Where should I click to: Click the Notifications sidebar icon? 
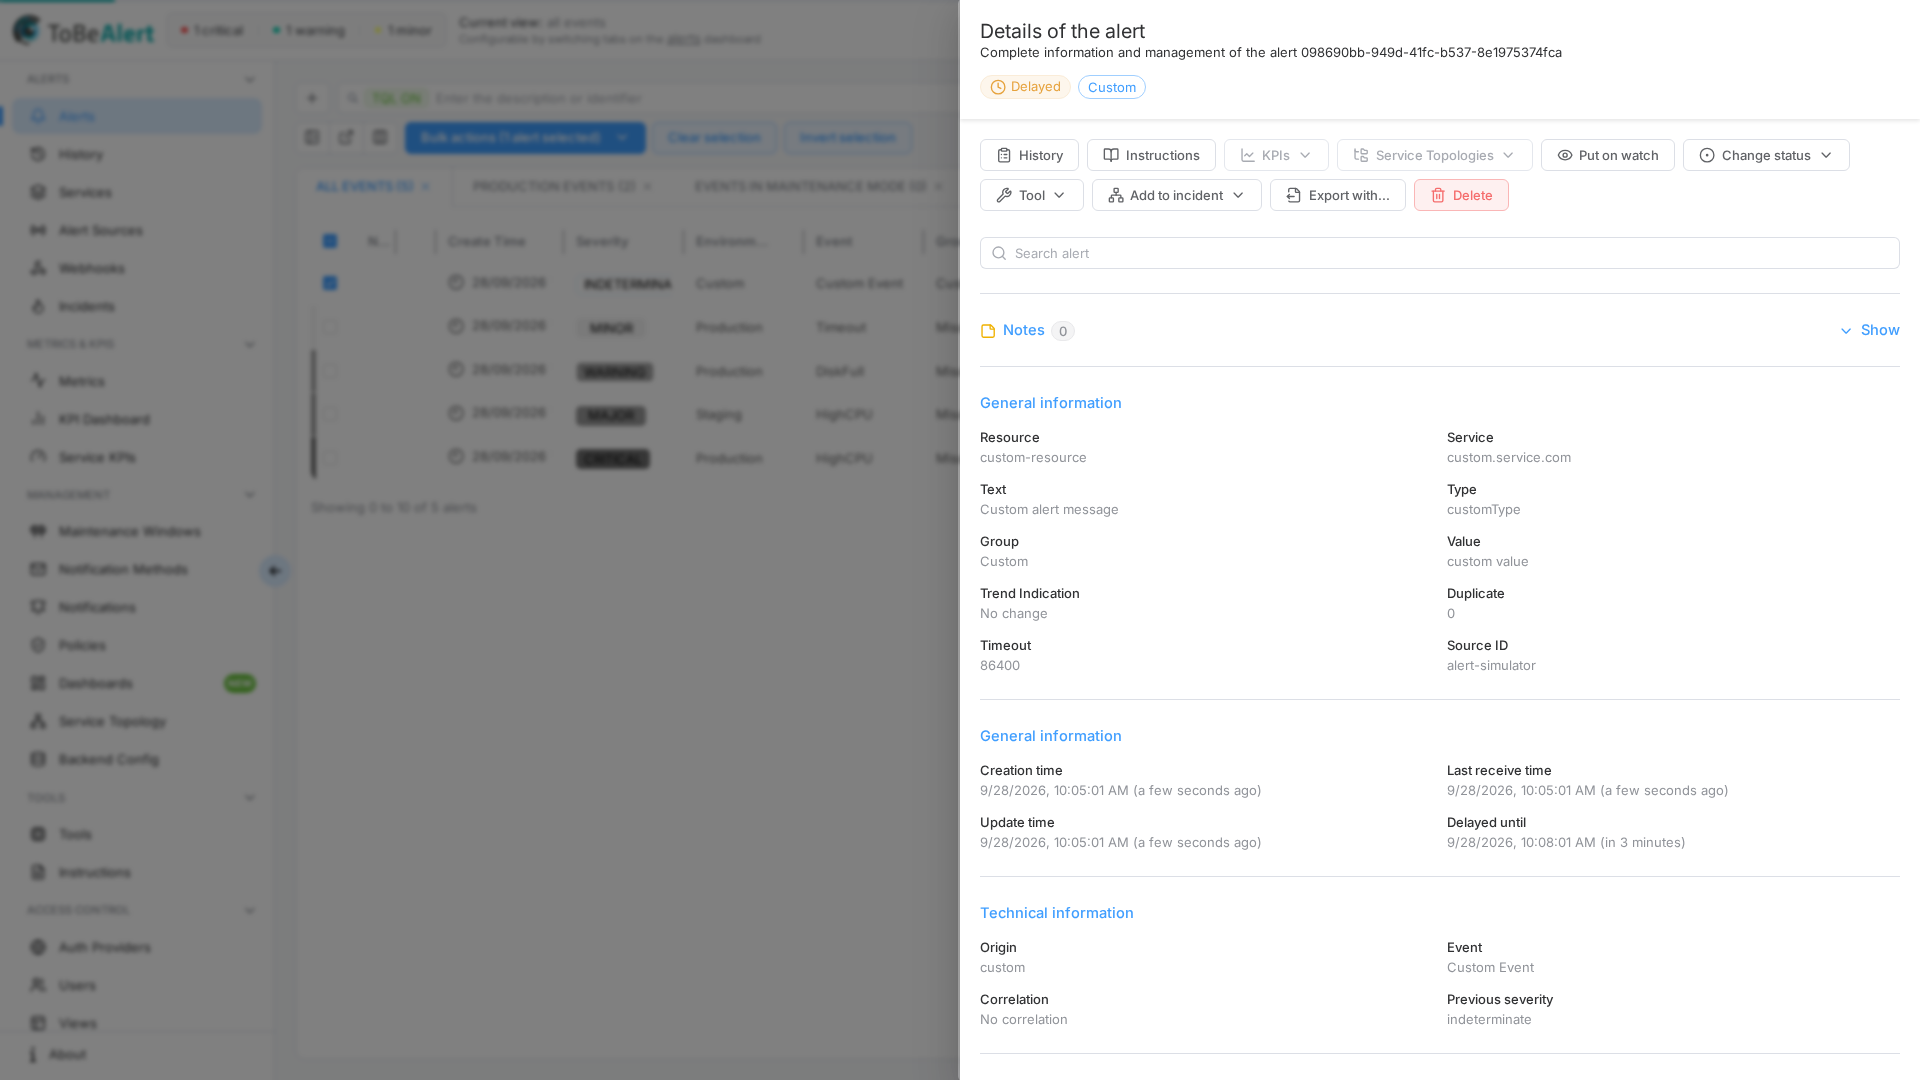(38, 607)
